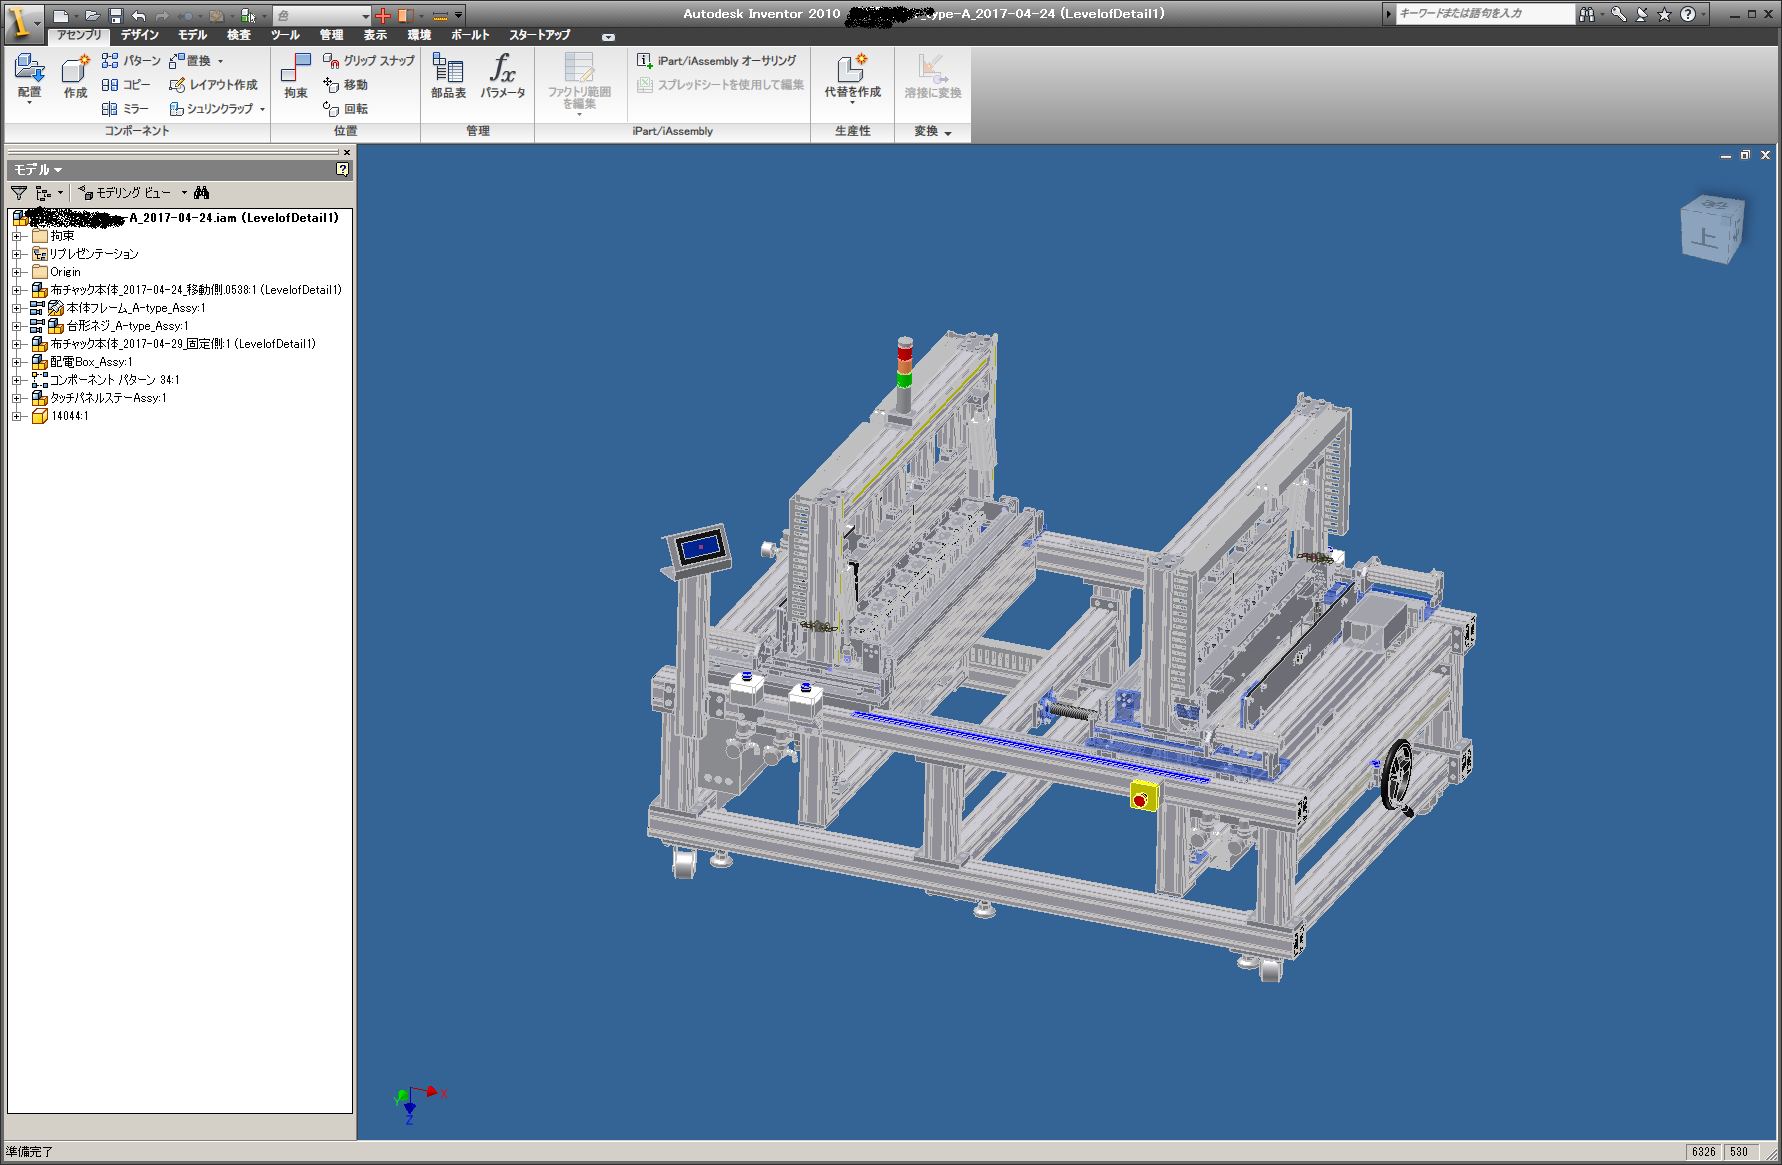Click the Save floppy disk icon
The image size is (1782, 1165).
click(x=115, y=15)
